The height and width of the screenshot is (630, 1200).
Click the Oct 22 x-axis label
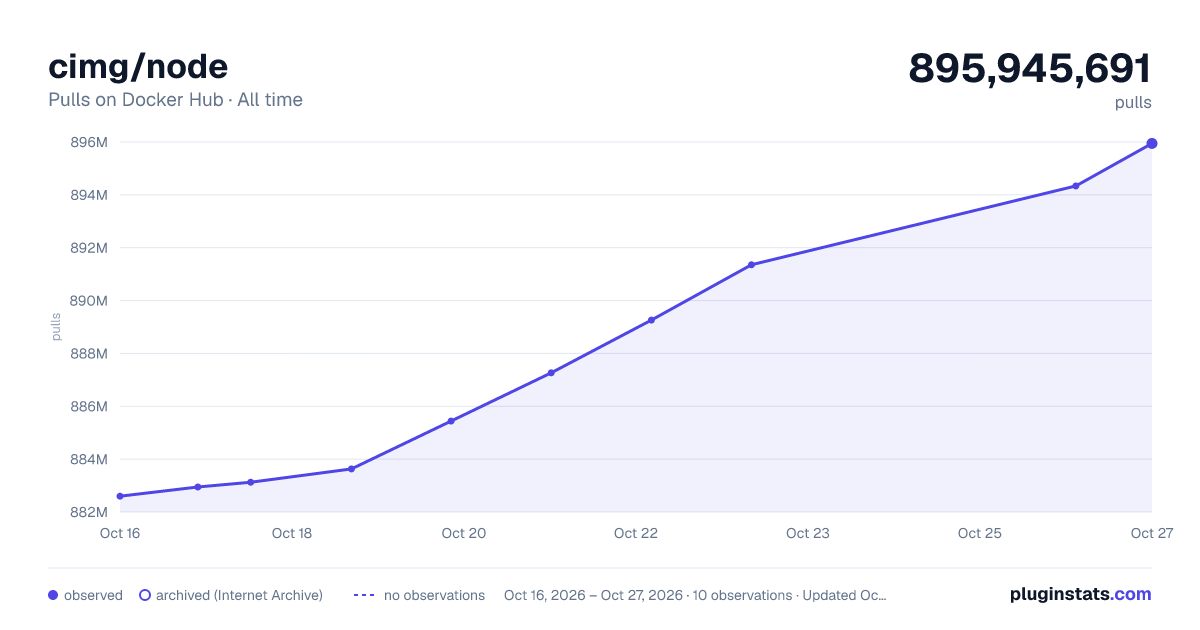click(x=636, y=533)
